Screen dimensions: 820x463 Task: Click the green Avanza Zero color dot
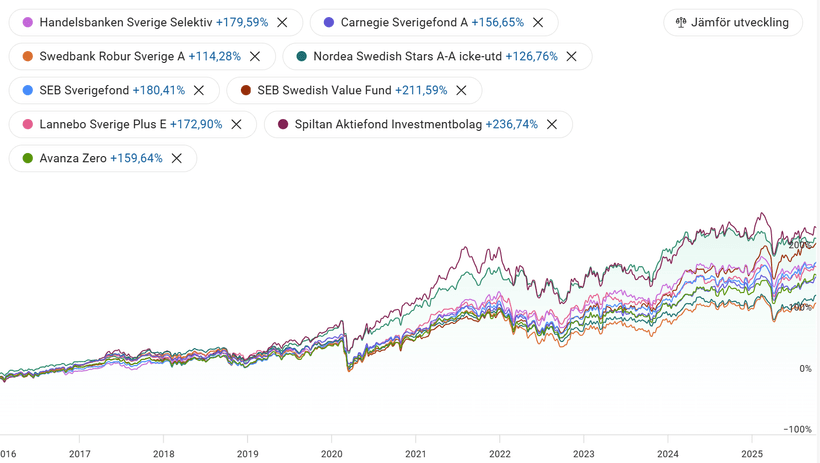click(28, 158)
